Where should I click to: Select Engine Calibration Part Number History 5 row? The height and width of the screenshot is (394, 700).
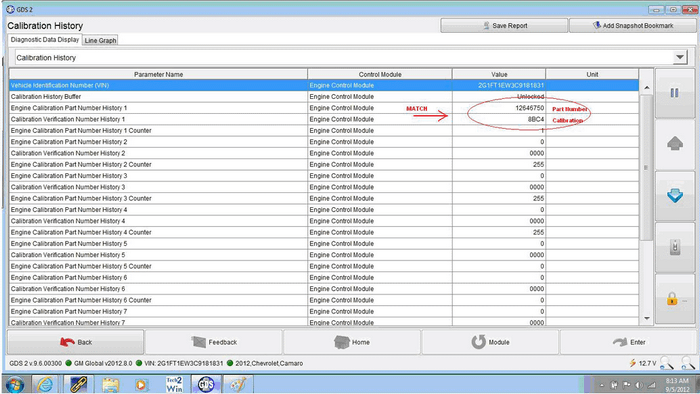(x=324, y=244)
